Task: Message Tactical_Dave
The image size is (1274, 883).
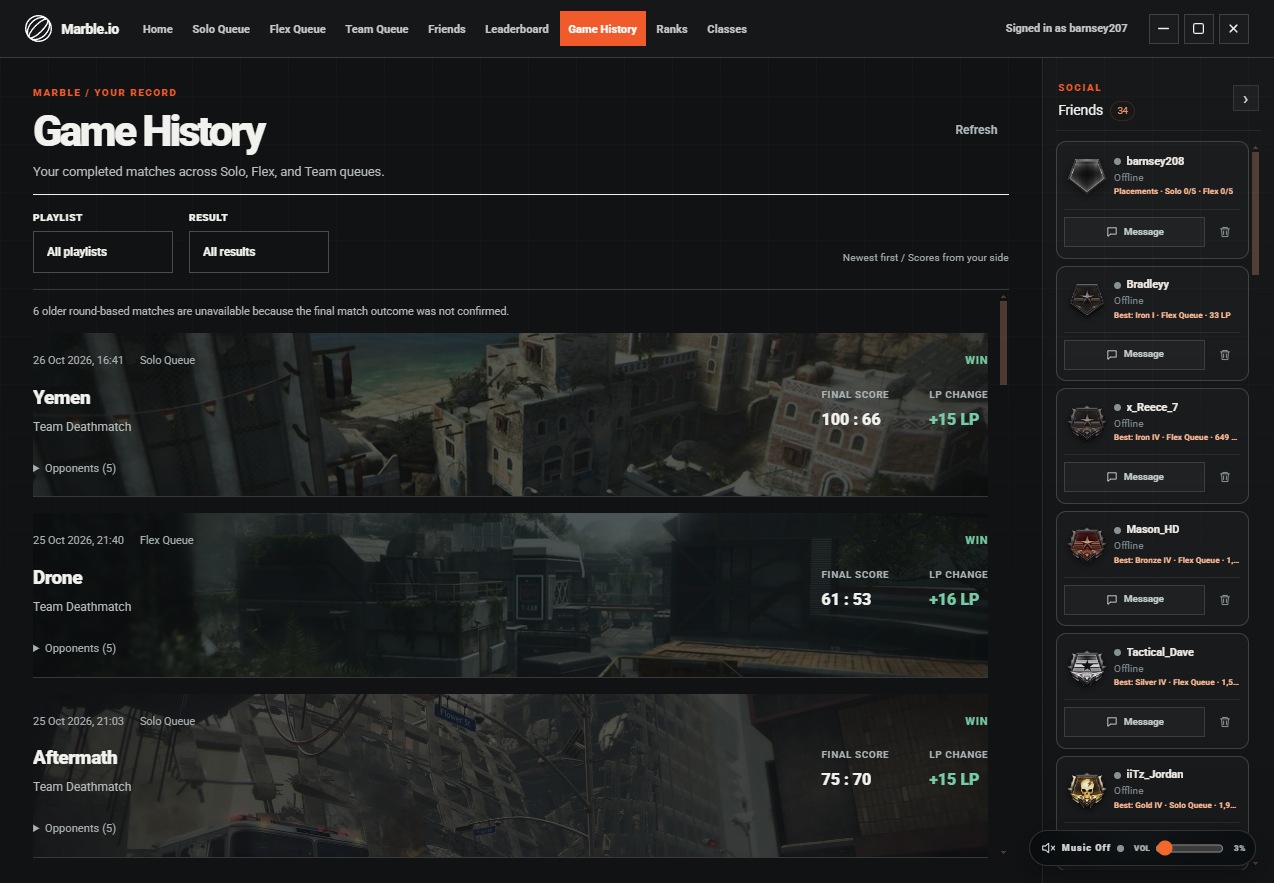Action: (x=1134, y=722)
